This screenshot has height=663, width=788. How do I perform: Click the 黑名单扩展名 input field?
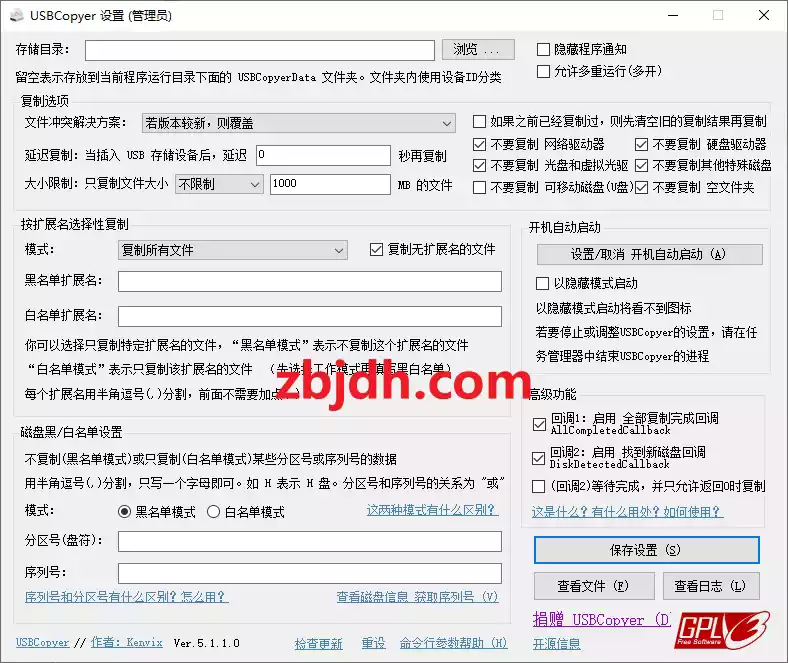310,281
